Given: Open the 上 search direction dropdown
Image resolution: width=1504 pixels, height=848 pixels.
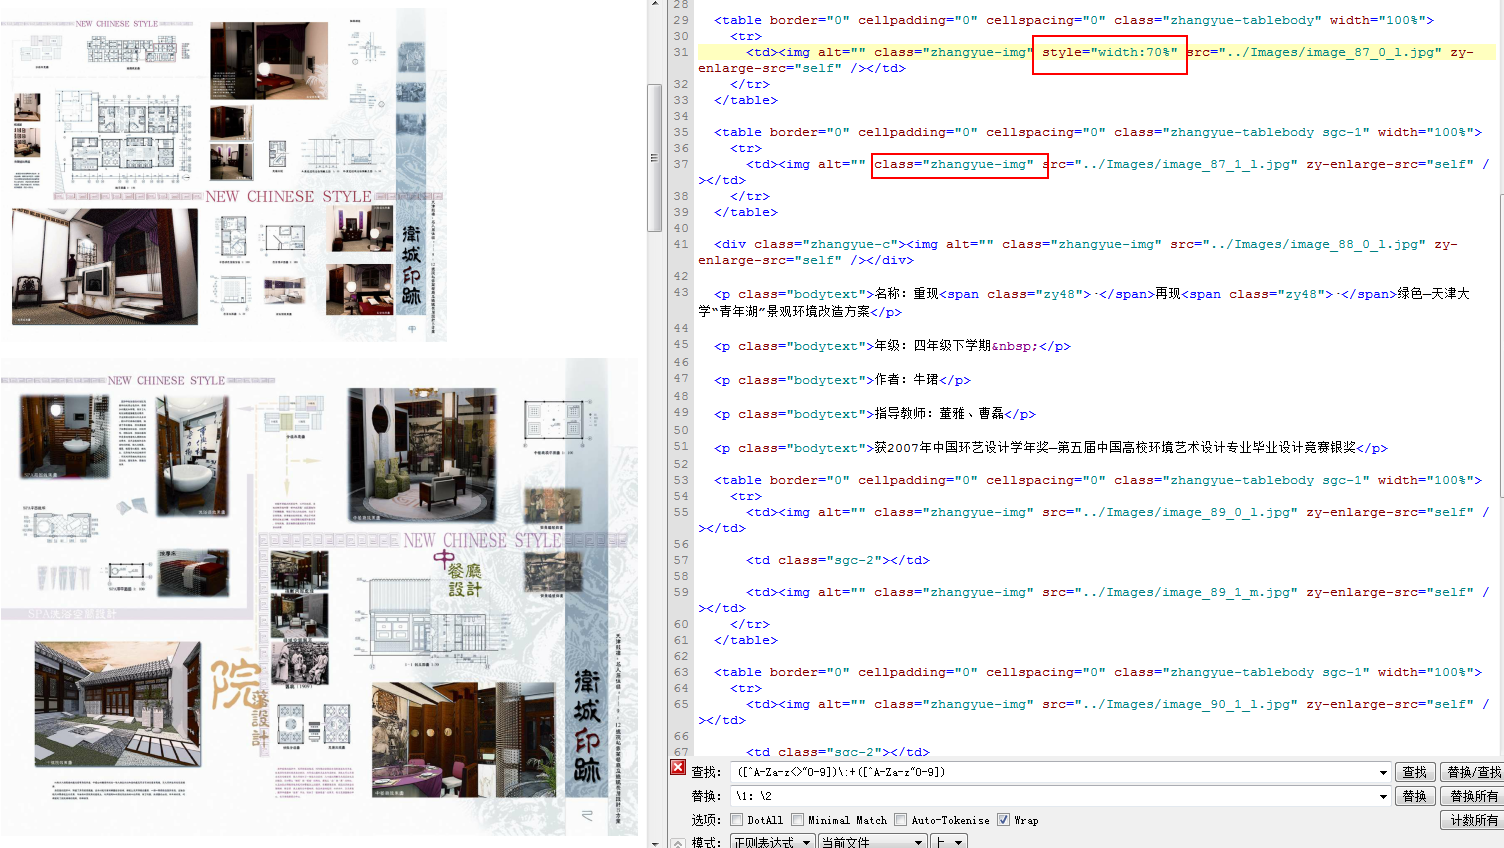Looking at the screenshot, I should tap(958, 842).
